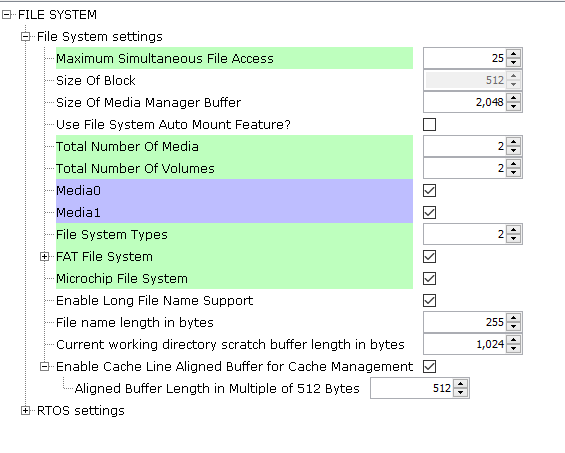Turn off Enable Long File Name Support
Image resolution: width=565 pixels, height=453 pixels.
[x=430, y=301]
